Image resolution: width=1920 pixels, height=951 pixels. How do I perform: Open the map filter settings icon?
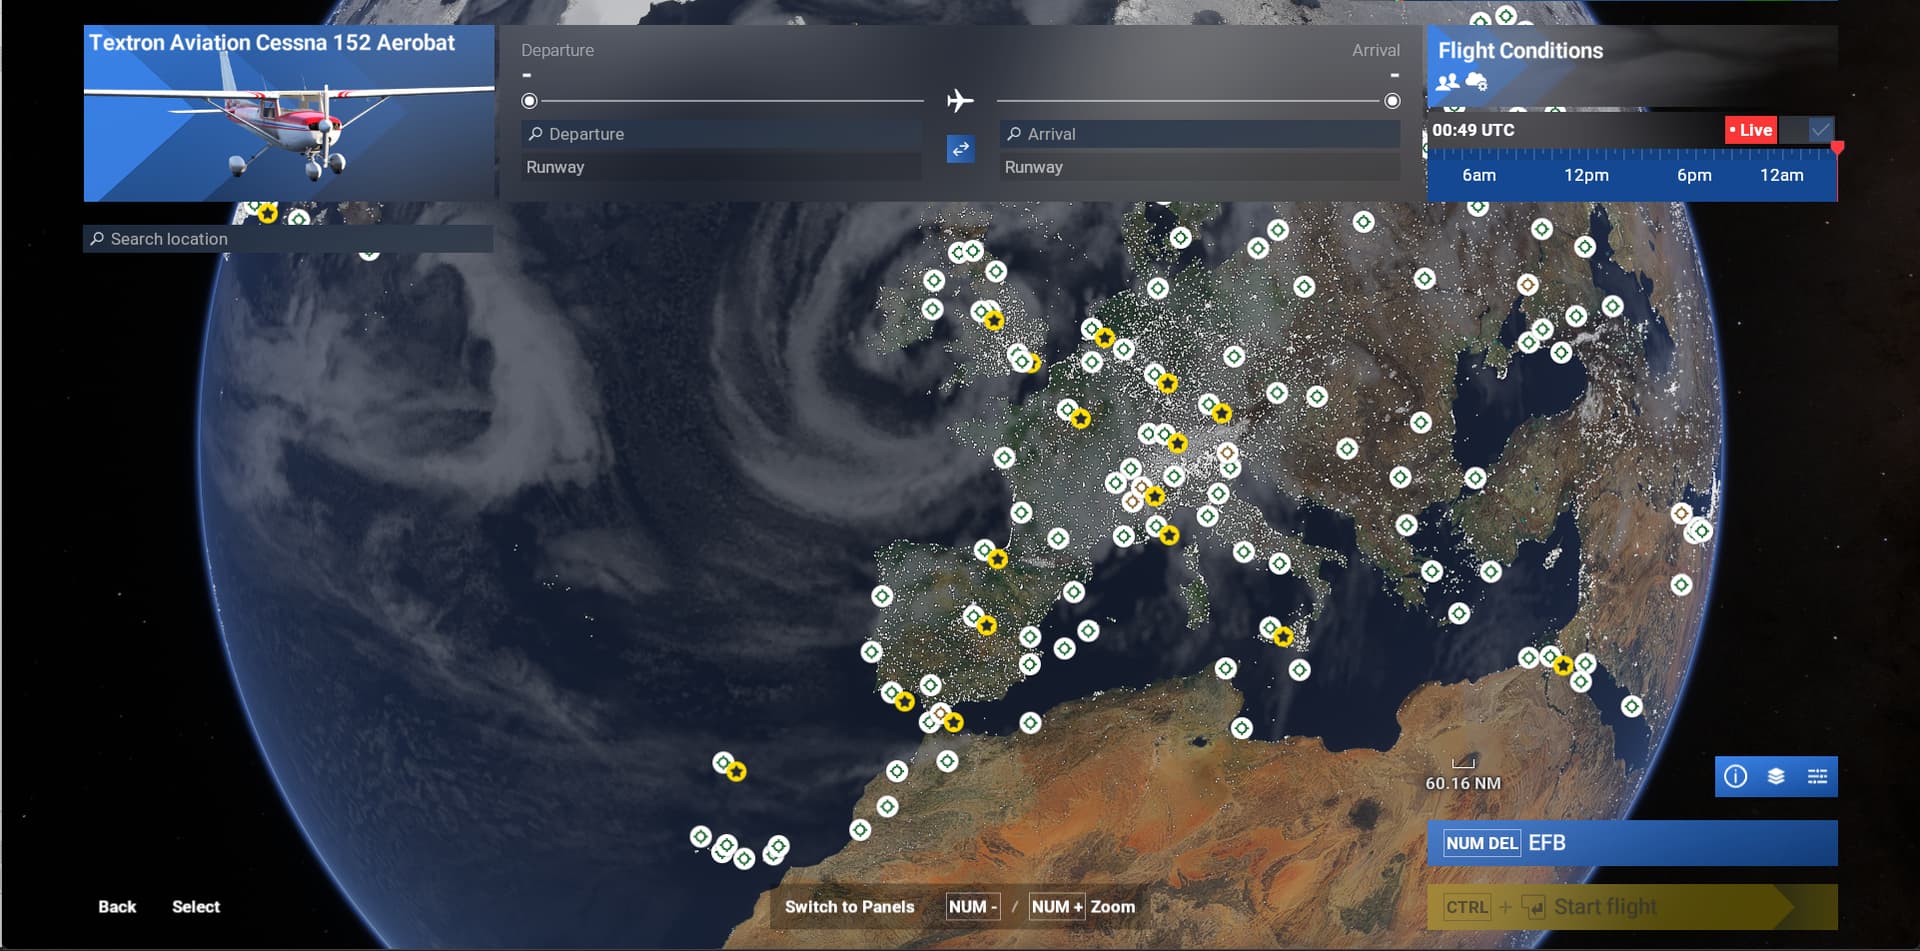pos(1817,777)
